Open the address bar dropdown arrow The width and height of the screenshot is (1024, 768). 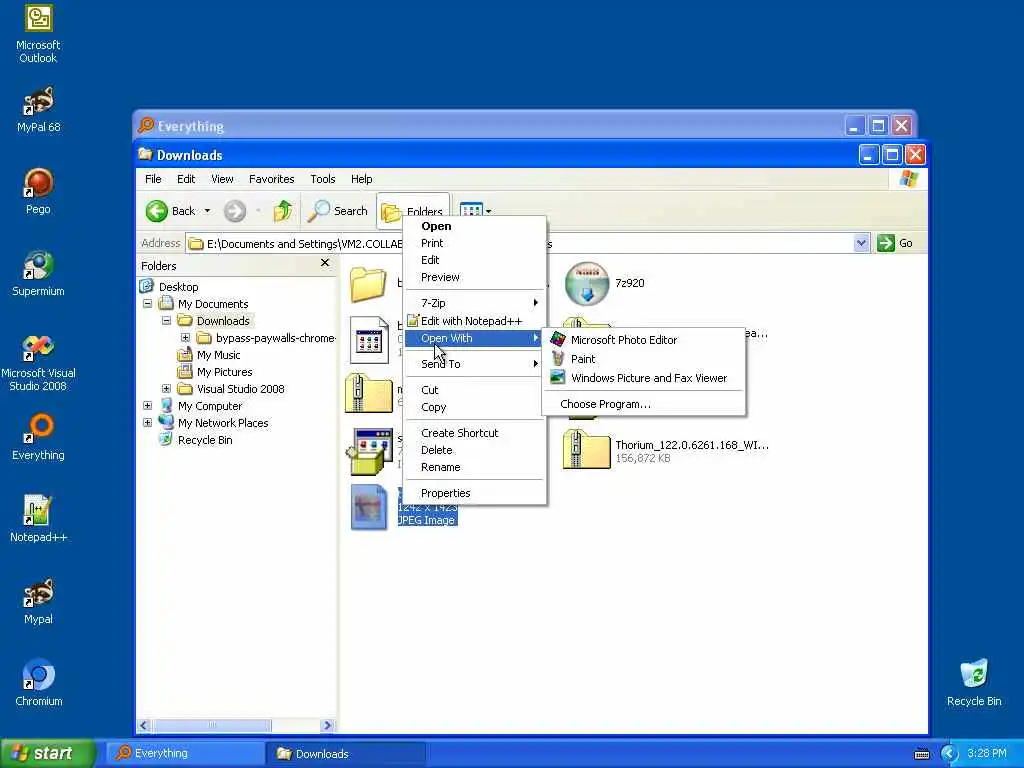pos(861,243)
